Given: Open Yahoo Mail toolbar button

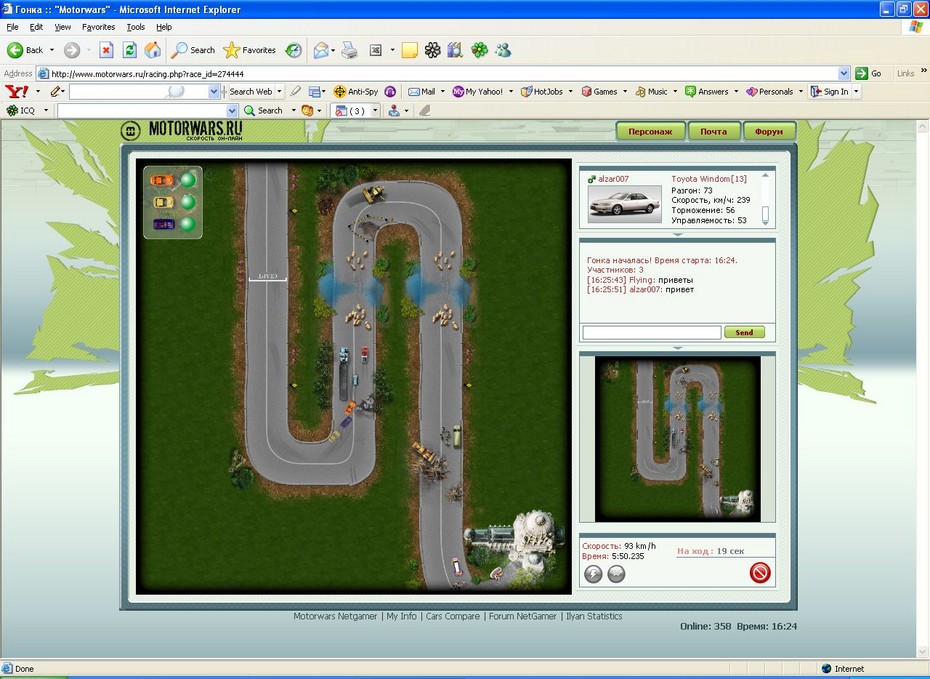Looking at the screenshot, I should (x=422, y=91).
